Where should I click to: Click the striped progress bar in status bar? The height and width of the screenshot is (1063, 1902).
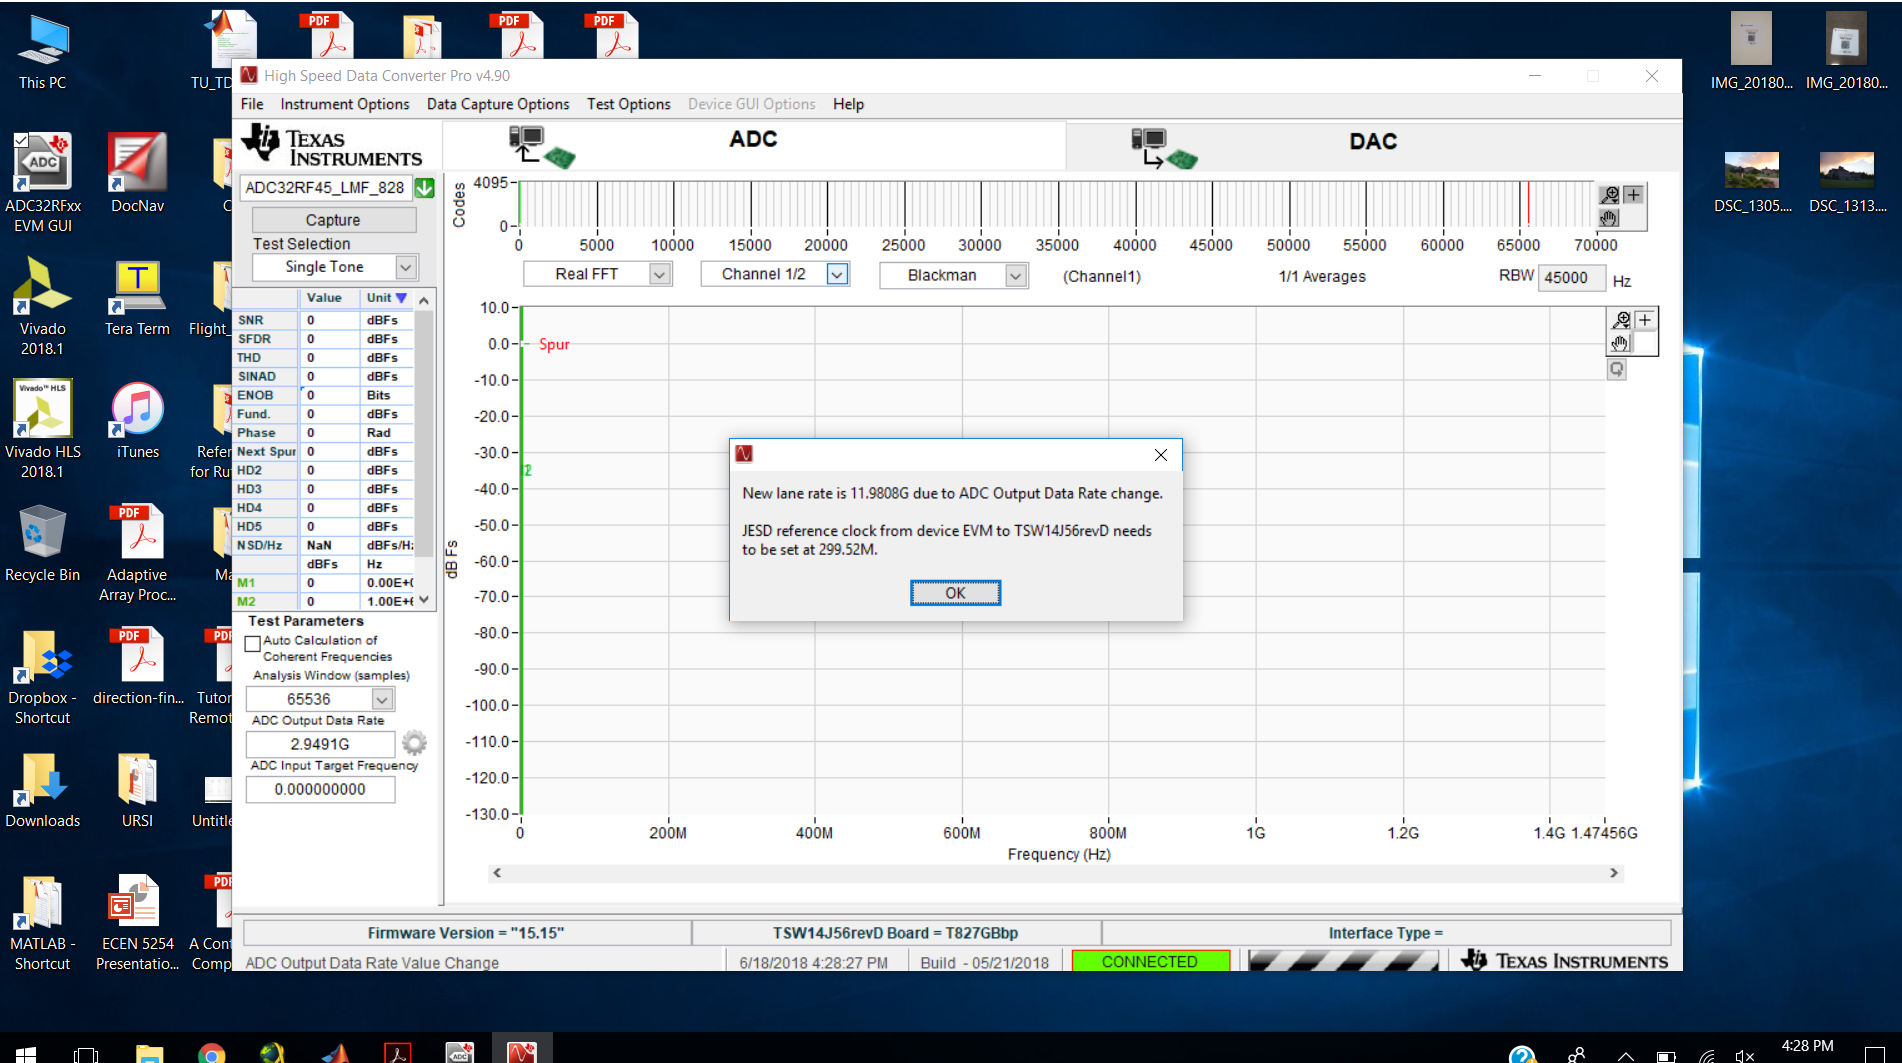(x=1343, y=961)
